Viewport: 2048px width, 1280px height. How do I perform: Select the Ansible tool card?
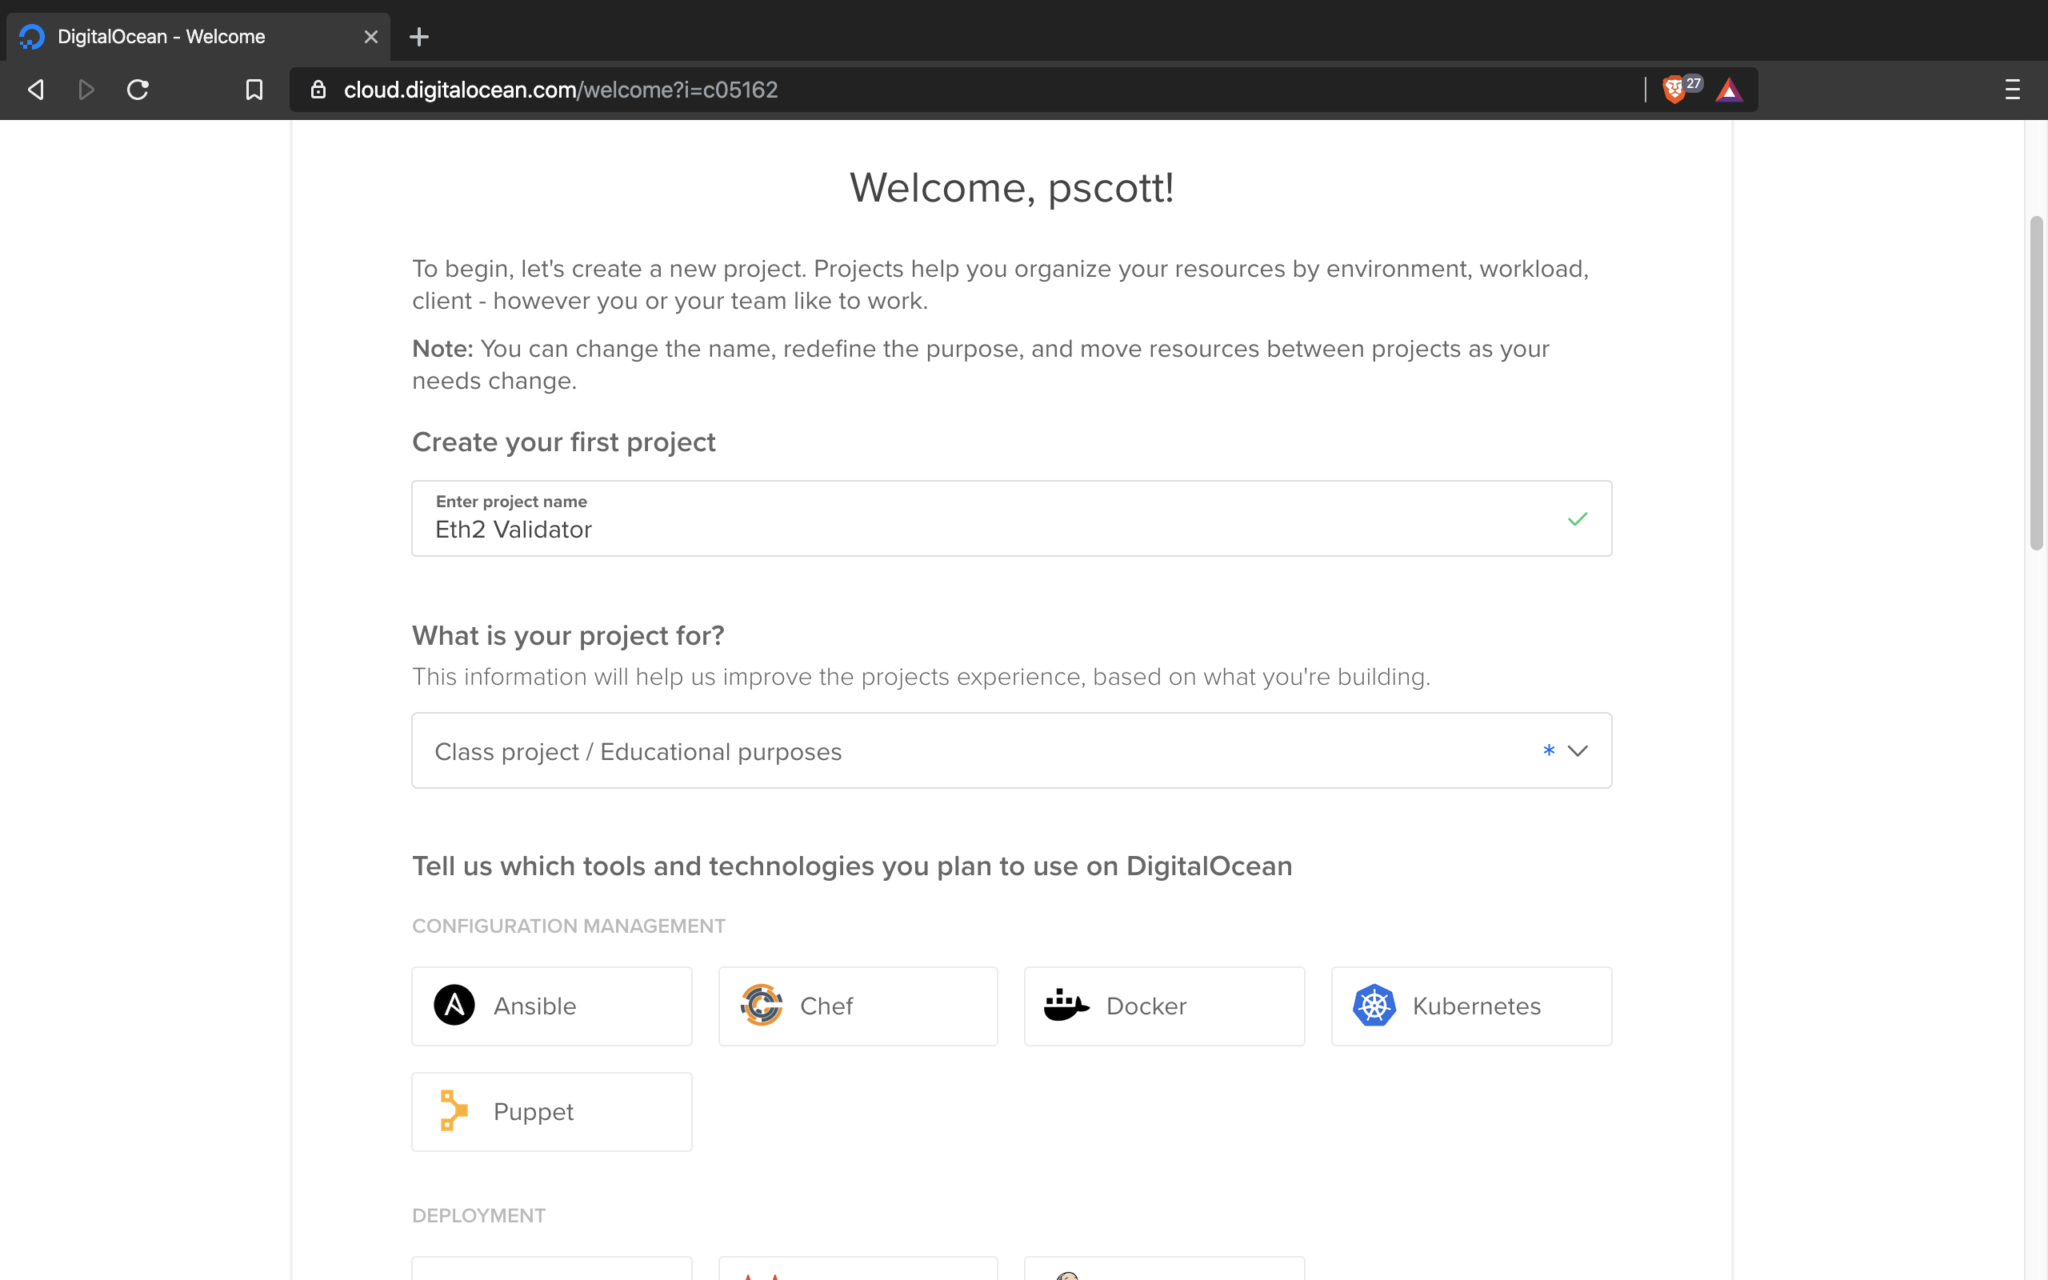click(x=552, y=1006)
